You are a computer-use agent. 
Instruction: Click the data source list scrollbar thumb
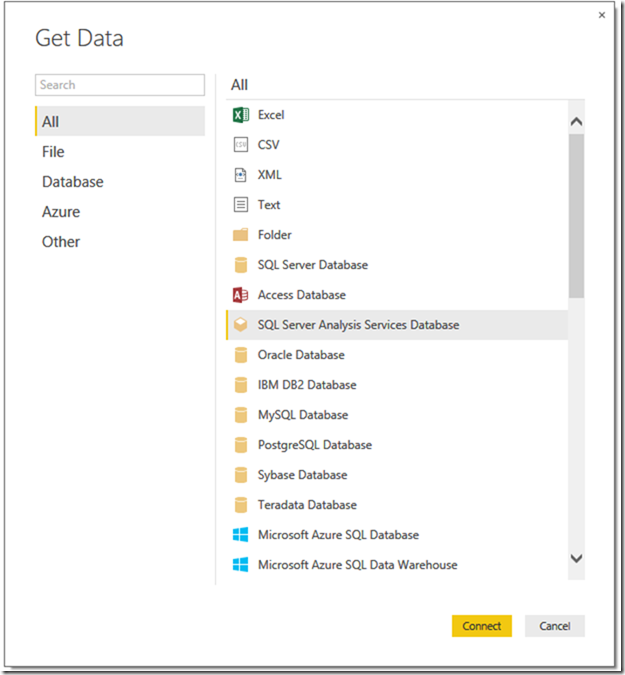pos(576,216)
